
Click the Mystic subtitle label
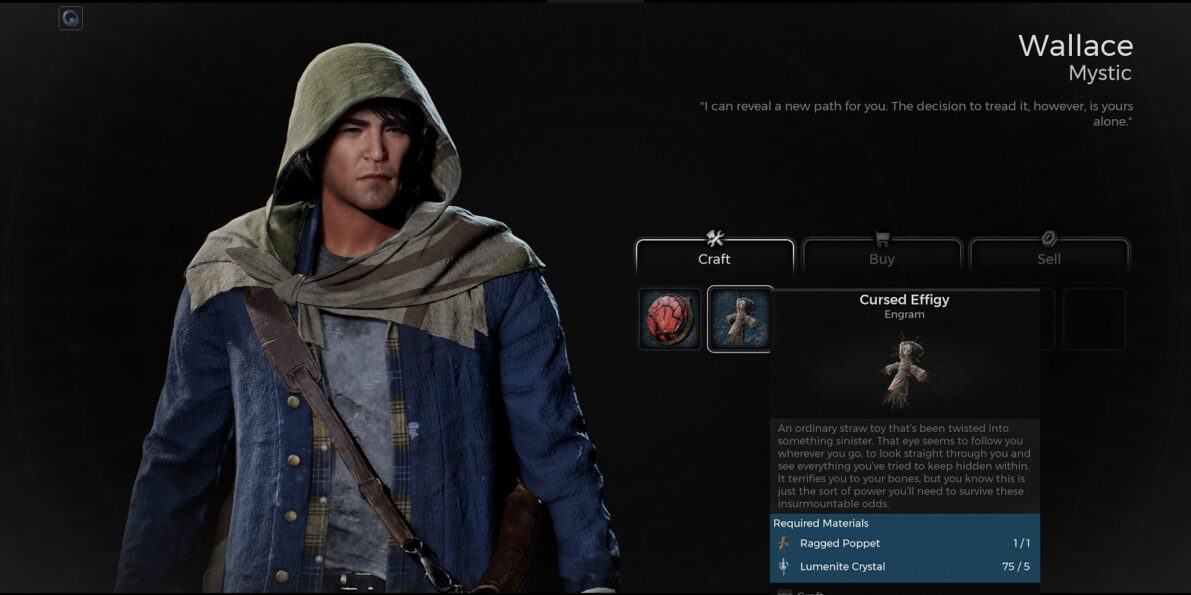pos(1100,74)
